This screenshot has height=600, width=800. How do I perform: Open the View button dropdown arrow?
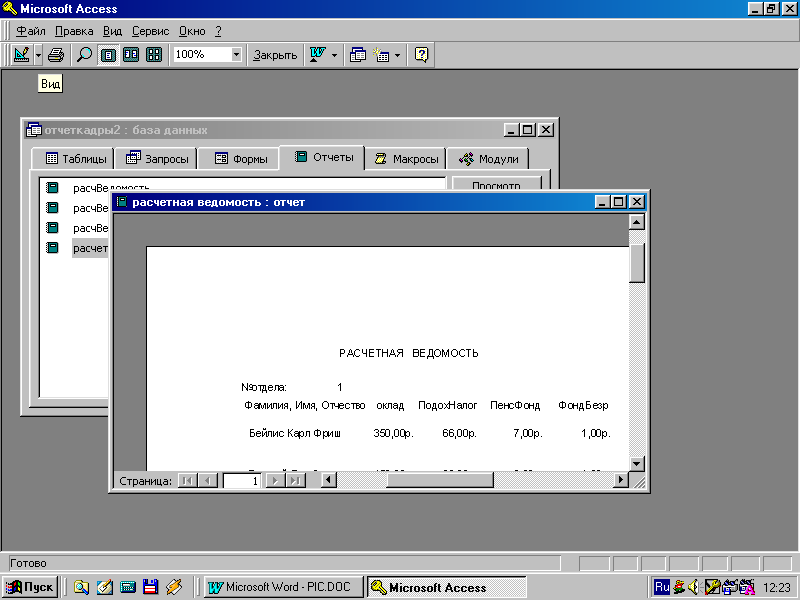coord(38,54)
